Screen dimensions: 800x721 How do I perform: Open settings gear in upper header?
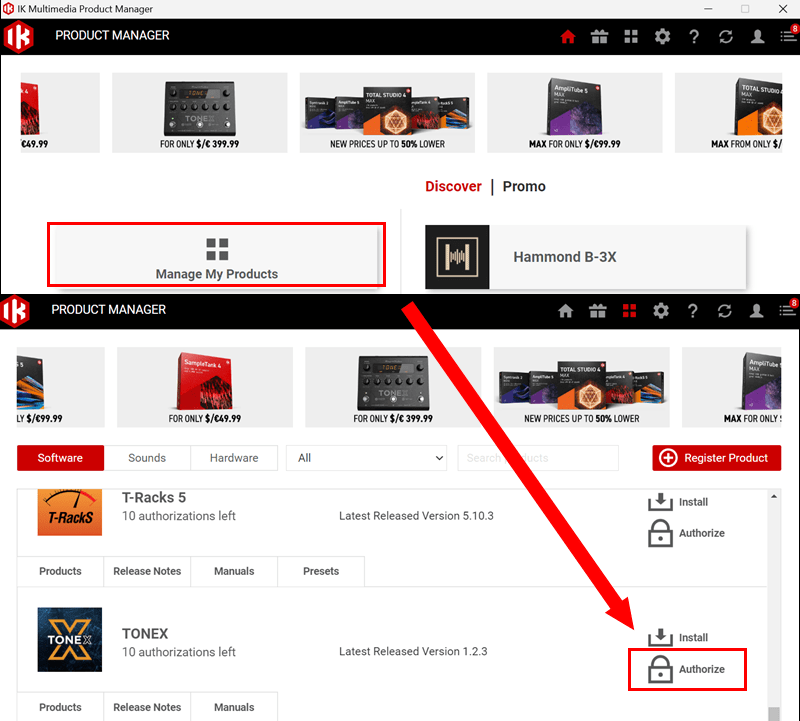coord(662,36)
